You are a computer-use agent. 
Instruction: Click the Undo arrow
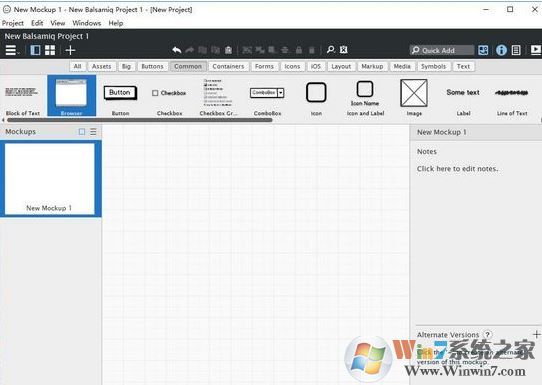click(x=177, y=50)
